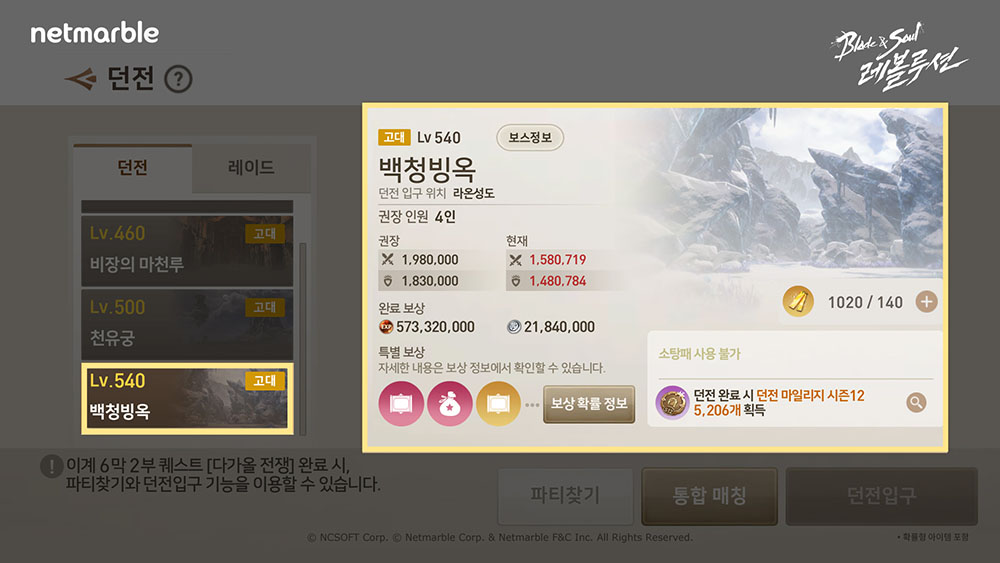1000x563 pixels.
Task: Select the first pink reward item icon
Action: pyautogui.click(x=401, y=404)
